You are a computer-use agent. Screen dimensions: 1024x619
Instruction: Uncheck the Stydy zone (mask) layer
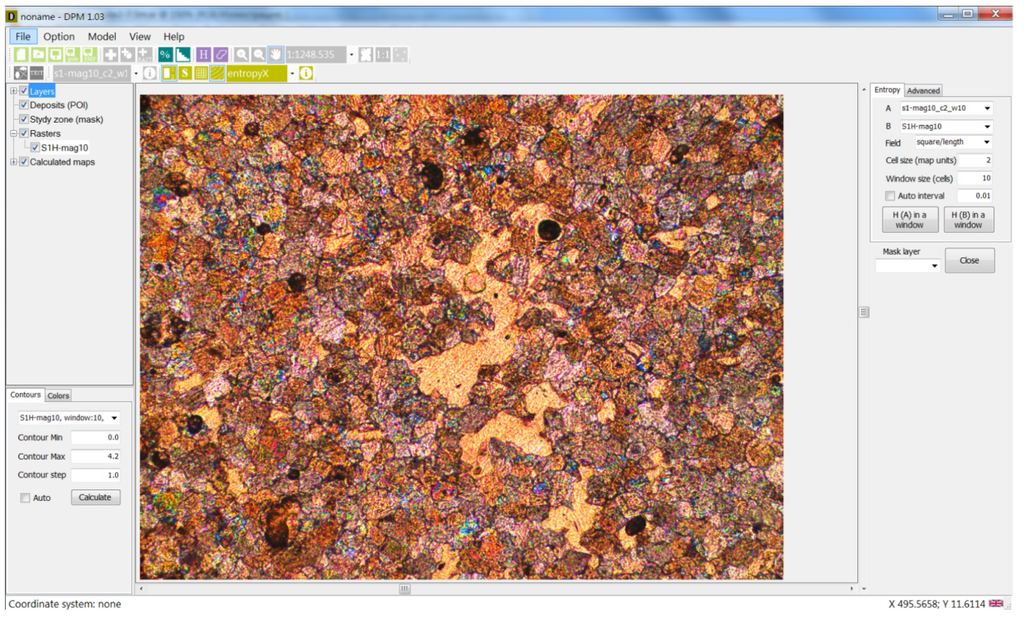click(23, 118)
